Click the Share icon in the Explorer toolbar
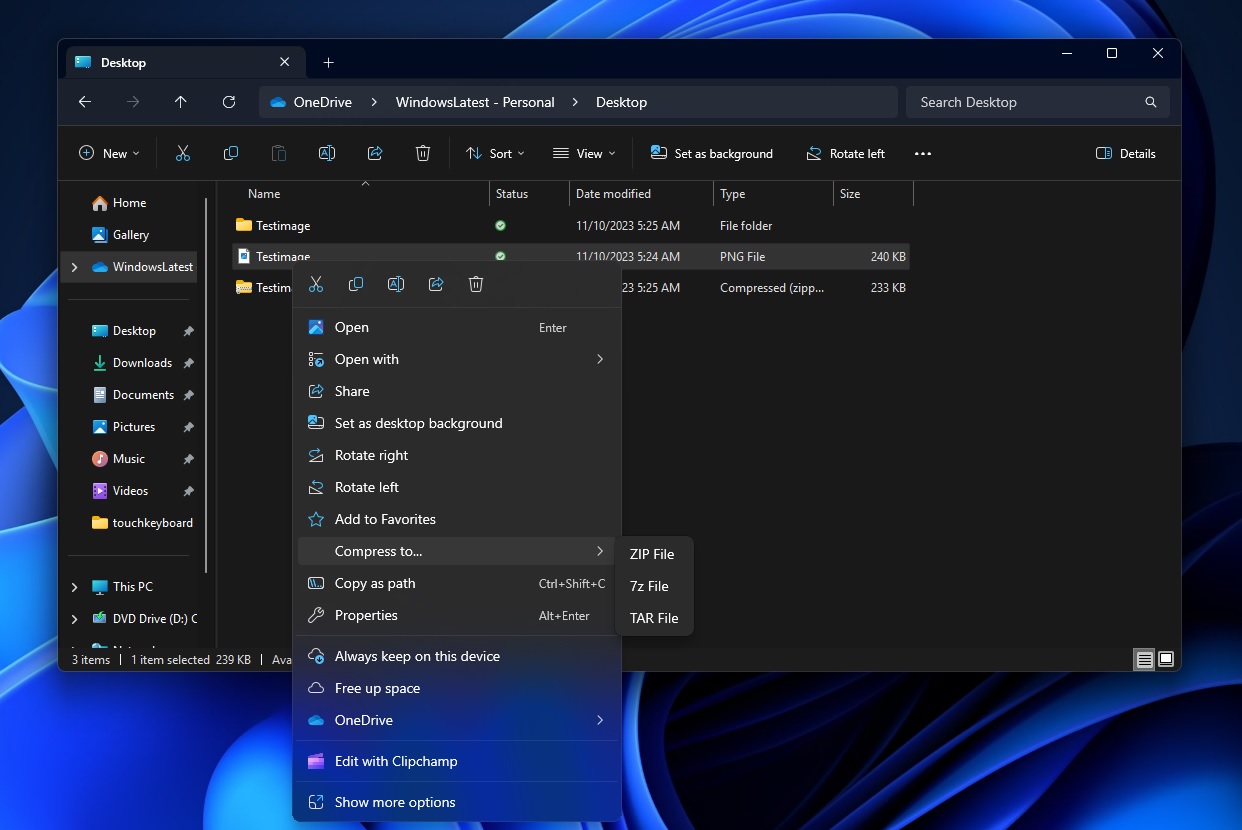The image size is (1242, 830). pyautogui.click(x=375, y=154)
